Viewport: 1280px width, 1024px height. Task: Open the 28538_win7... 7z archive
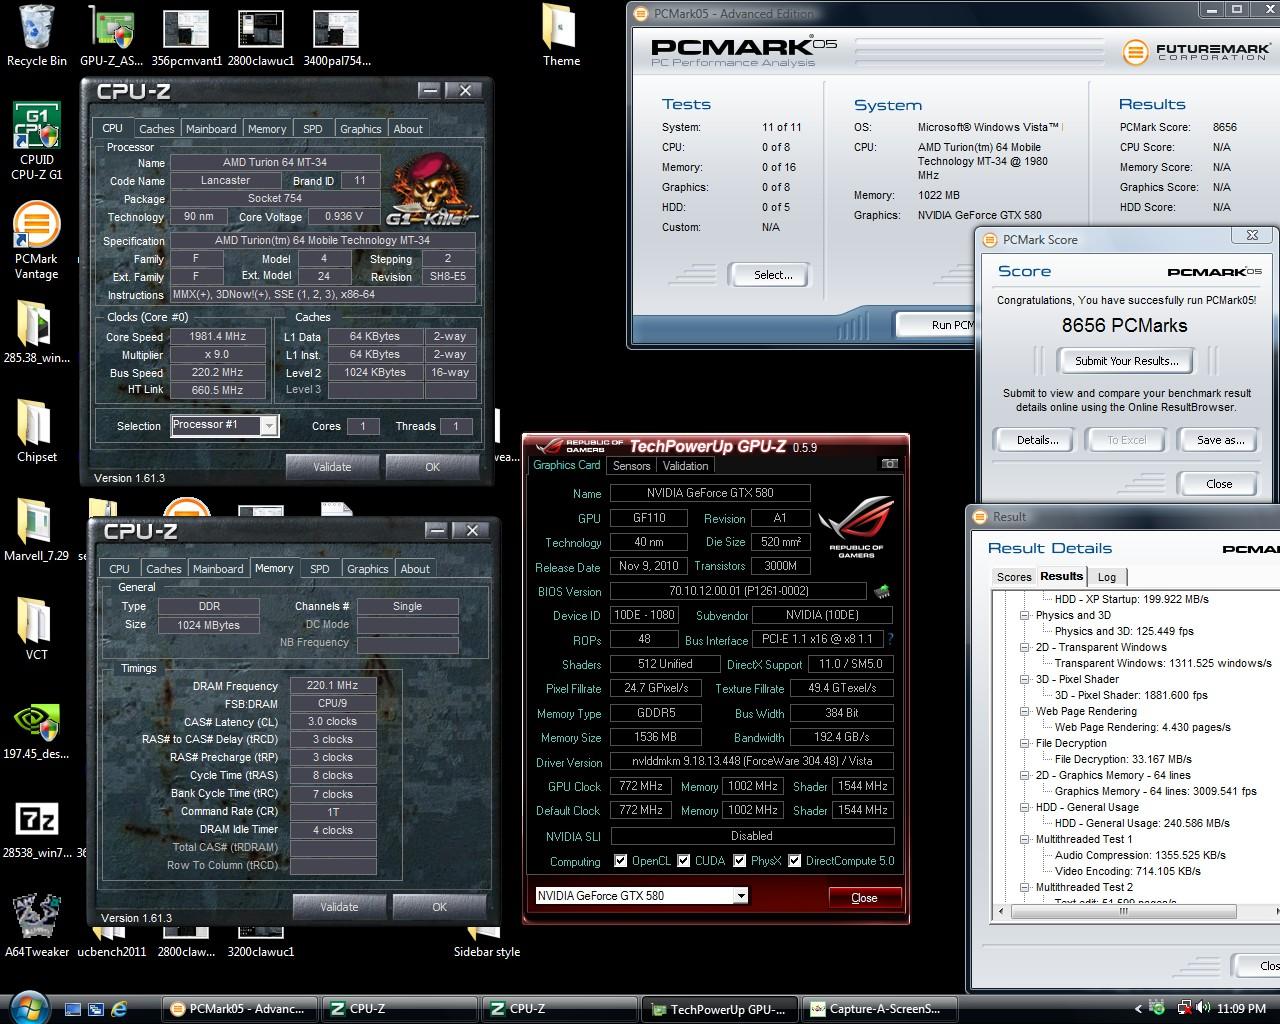36,830
